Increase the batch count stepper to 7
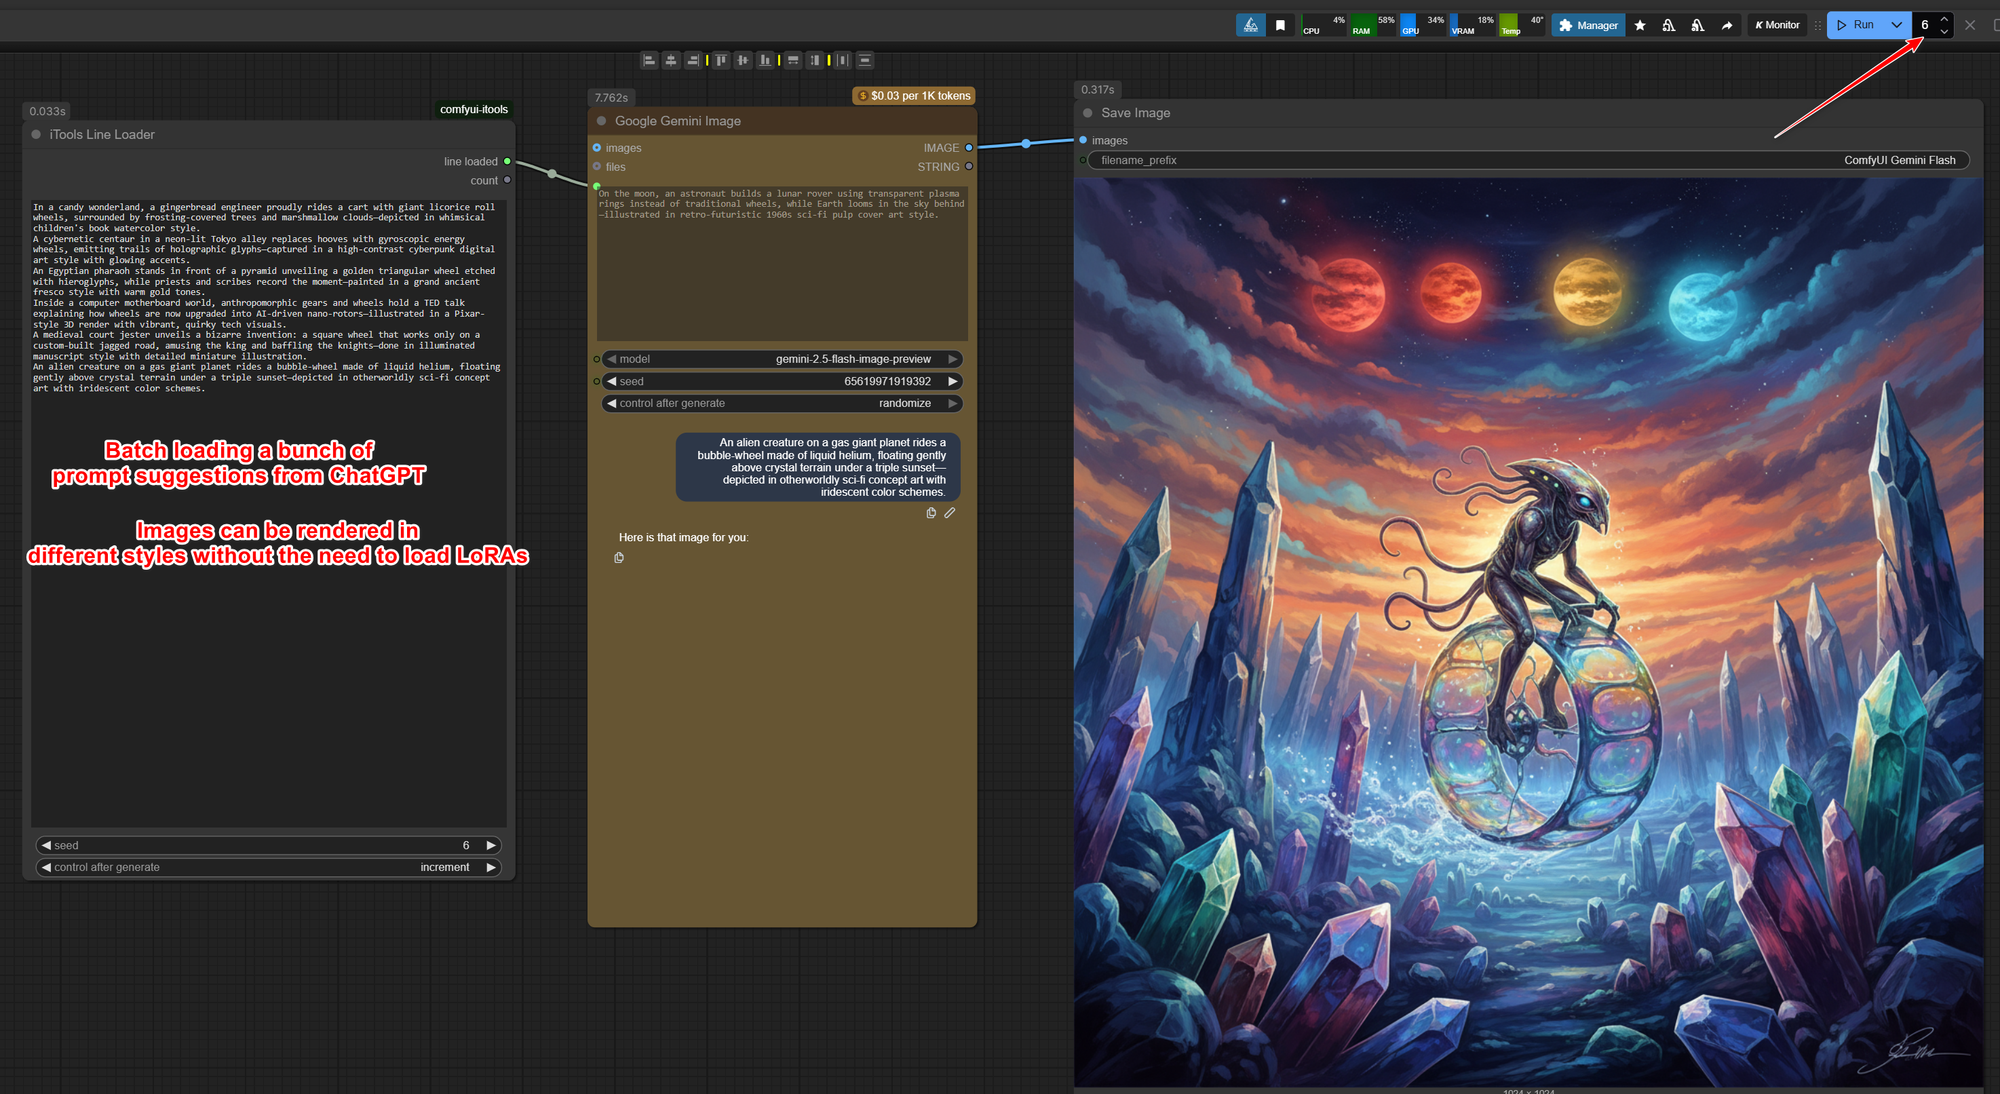The height and width of the screenshot is (1094, 2000). (1944, 18)
